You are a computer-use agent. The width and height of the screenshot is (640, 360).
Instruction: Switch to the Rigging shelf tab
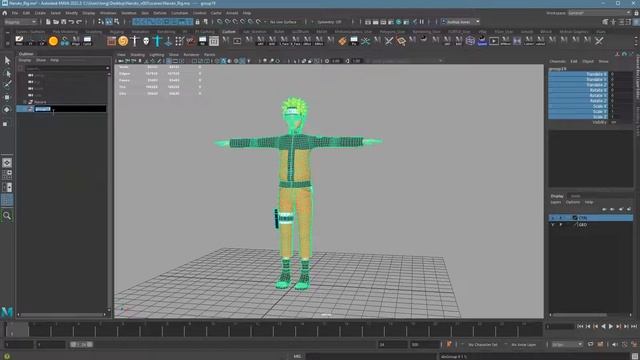[x=116, y=31]
